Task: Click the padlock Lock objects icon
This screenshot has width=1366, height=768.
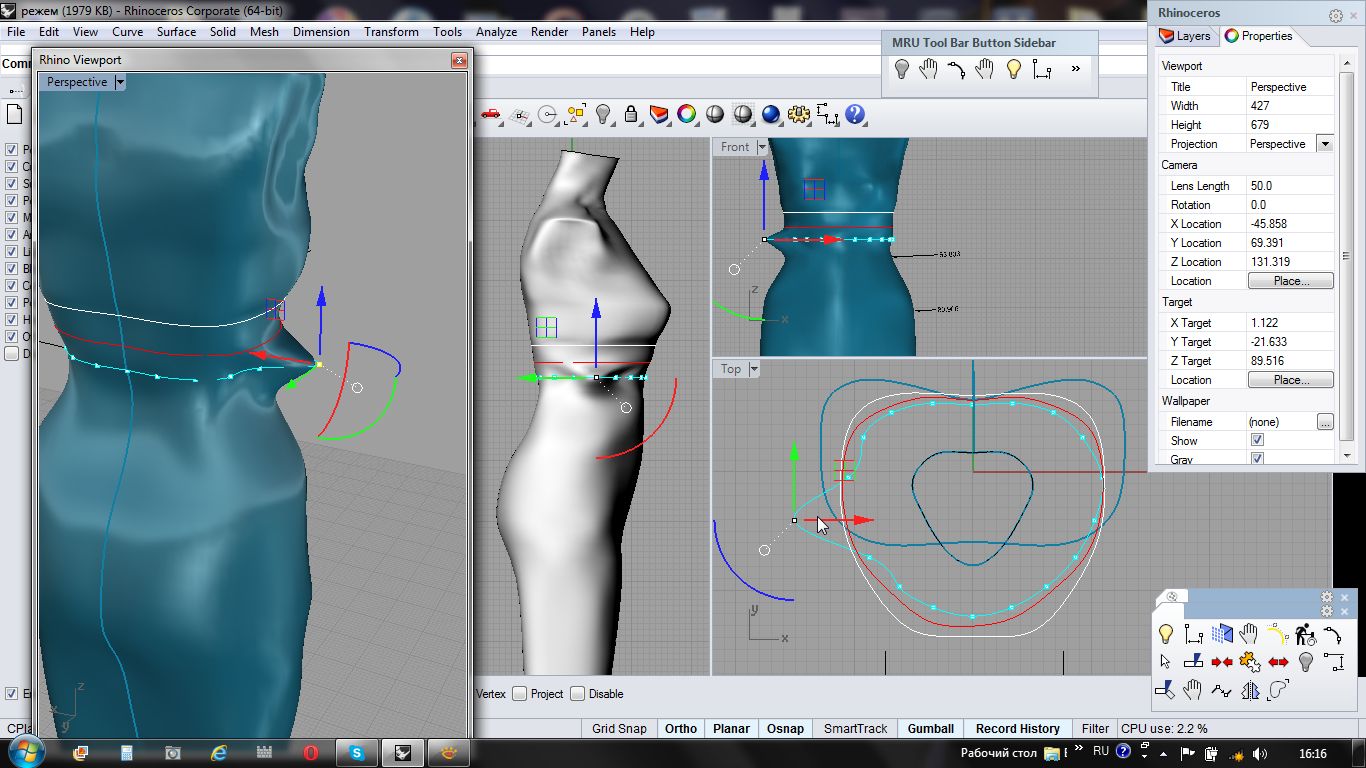Action: click(631, 114)
